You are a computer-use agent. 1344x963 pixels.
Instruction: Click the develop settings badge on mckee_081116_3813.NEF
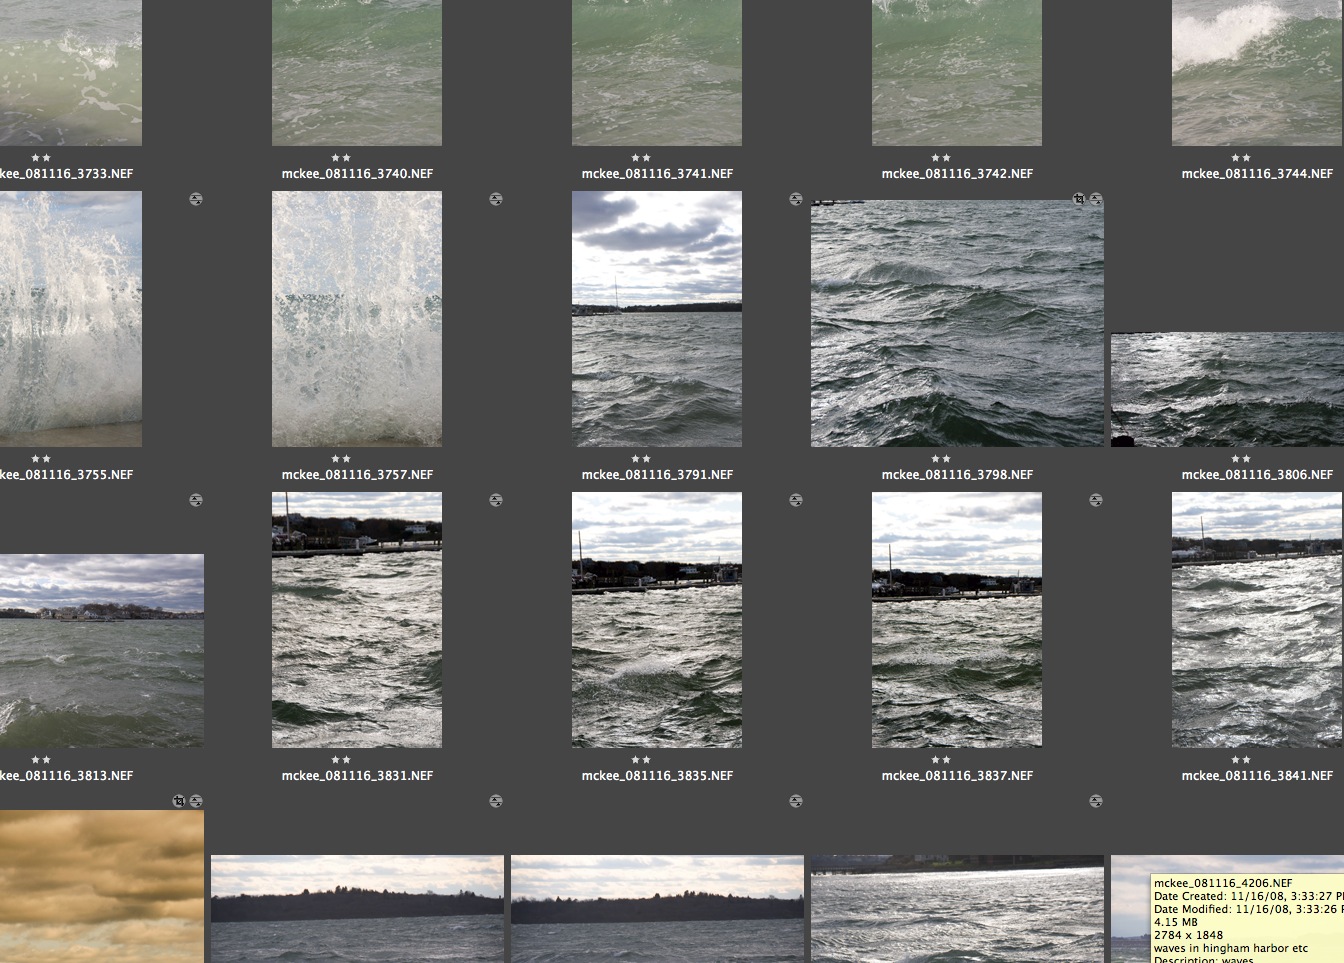(196, 500)
